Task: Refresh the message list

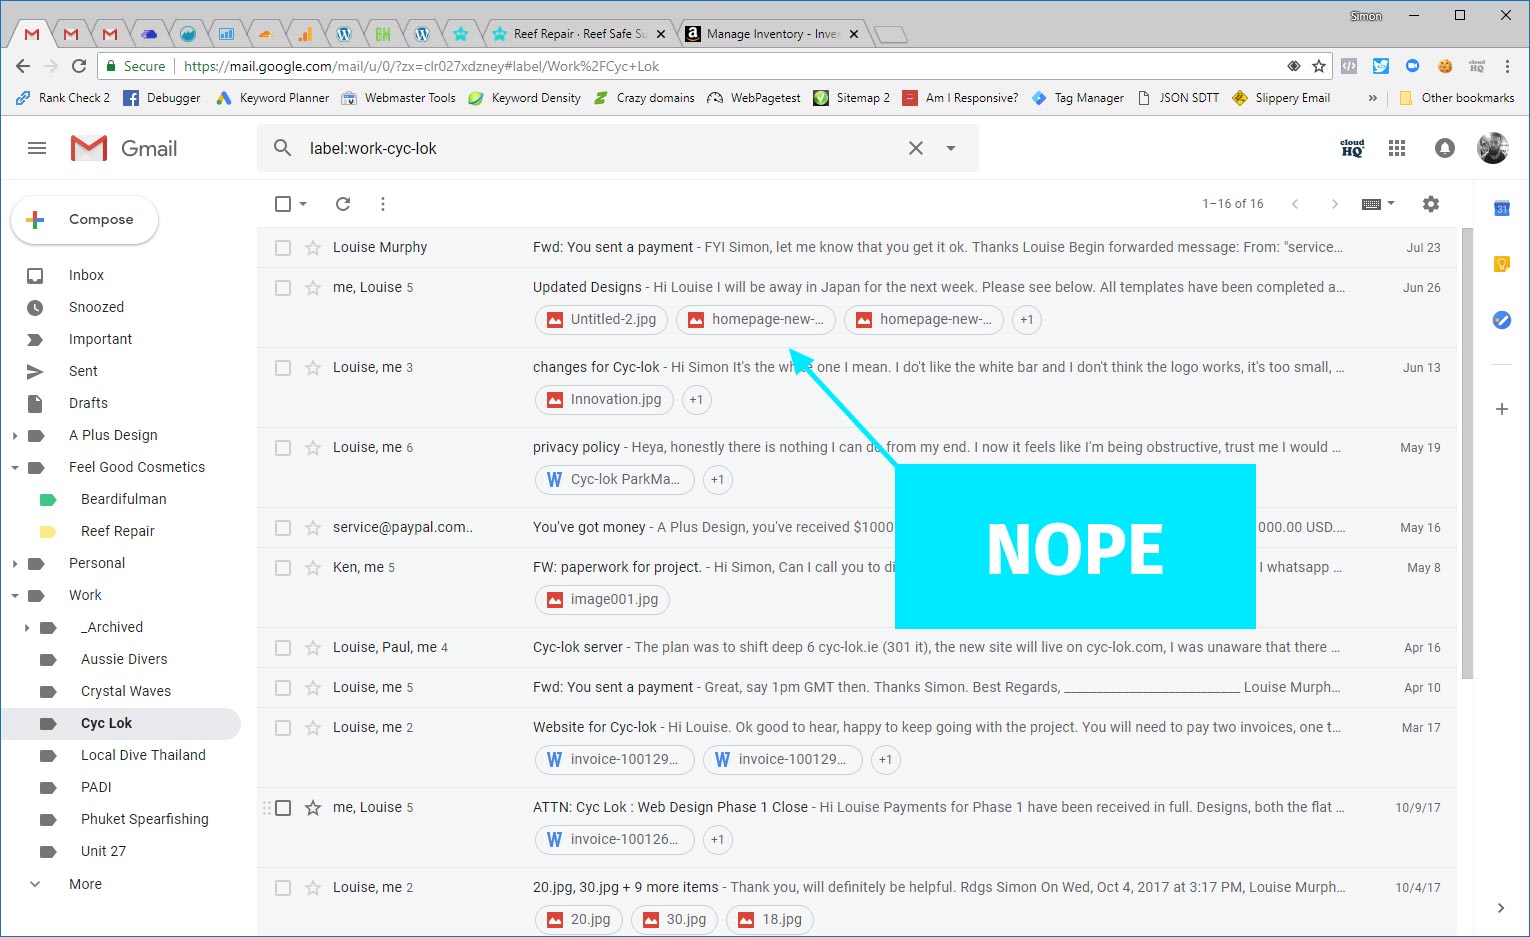Action: point(343,204)
